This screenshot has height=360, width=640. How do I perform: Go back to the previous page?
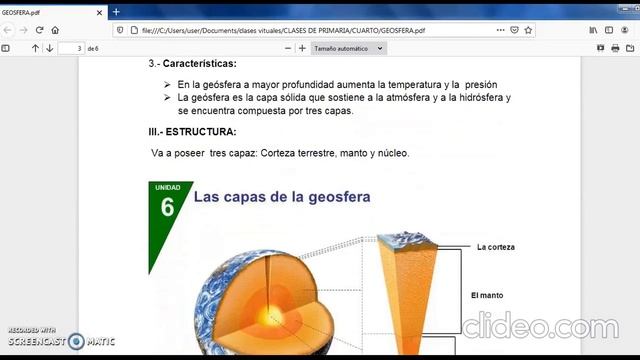7,30
